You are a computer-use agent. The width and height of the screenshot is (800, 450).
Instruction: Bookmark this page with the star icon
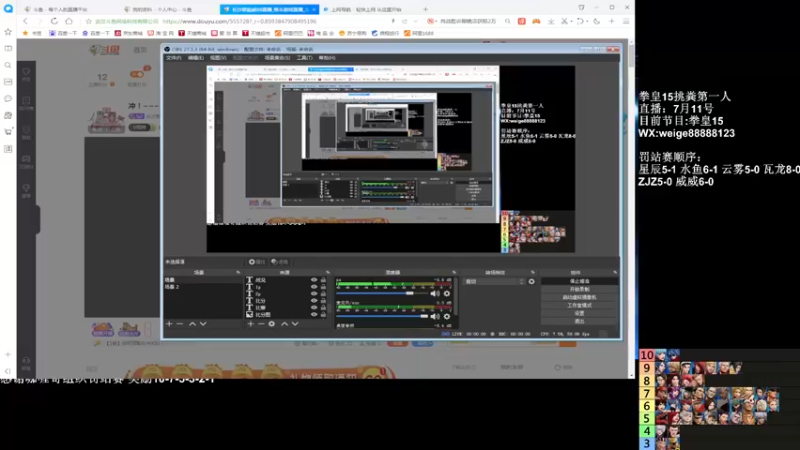[89, 21]
